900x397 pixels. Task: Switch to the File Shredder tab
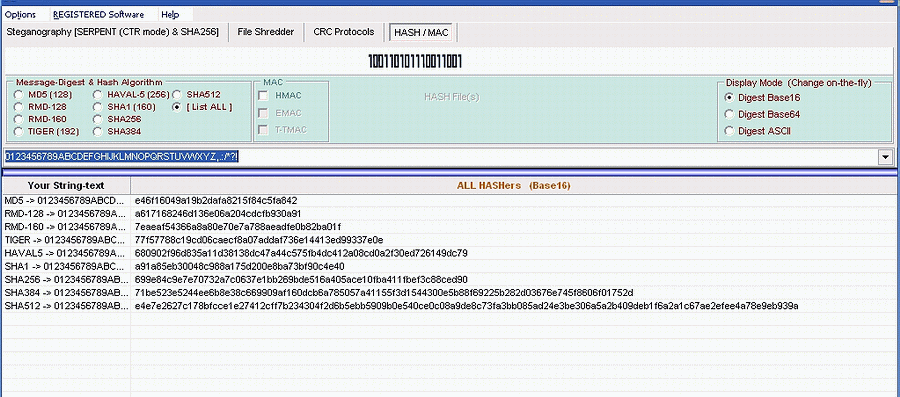[x=266, y=32]
